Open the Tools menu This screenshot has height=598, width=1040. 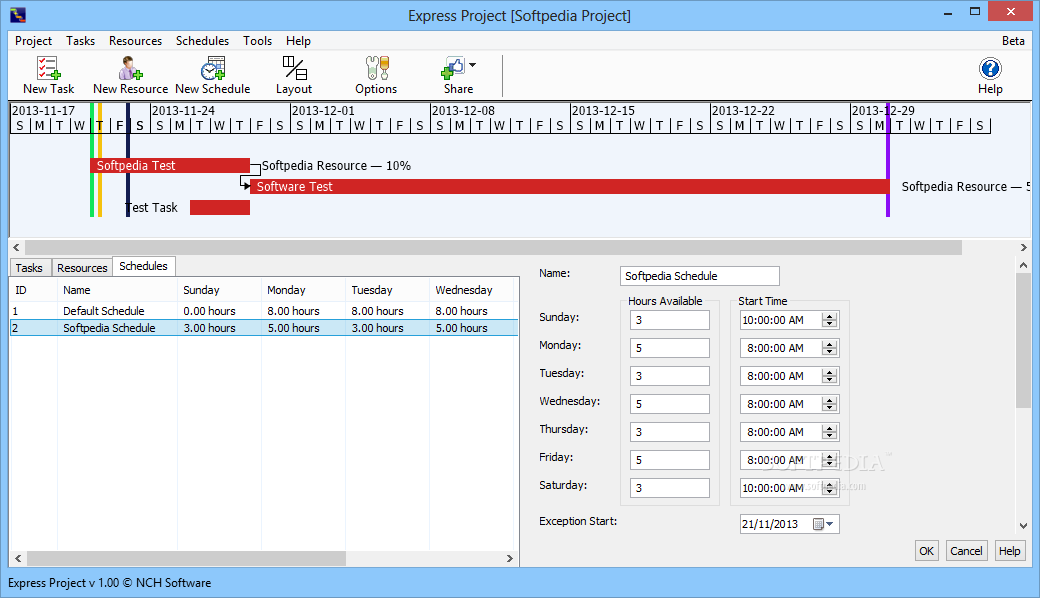[257, 41]
